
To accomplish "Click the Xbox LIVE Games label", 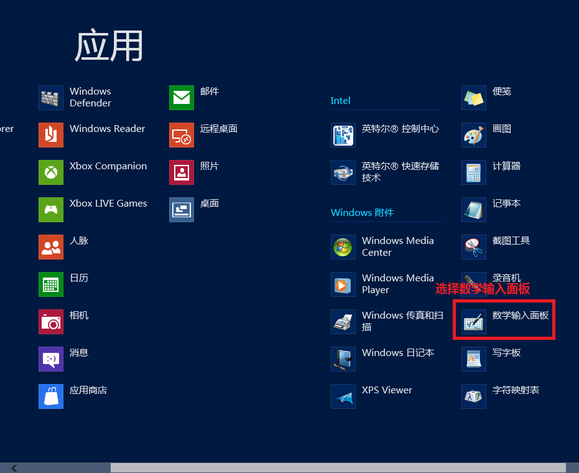I will (108, 203).
